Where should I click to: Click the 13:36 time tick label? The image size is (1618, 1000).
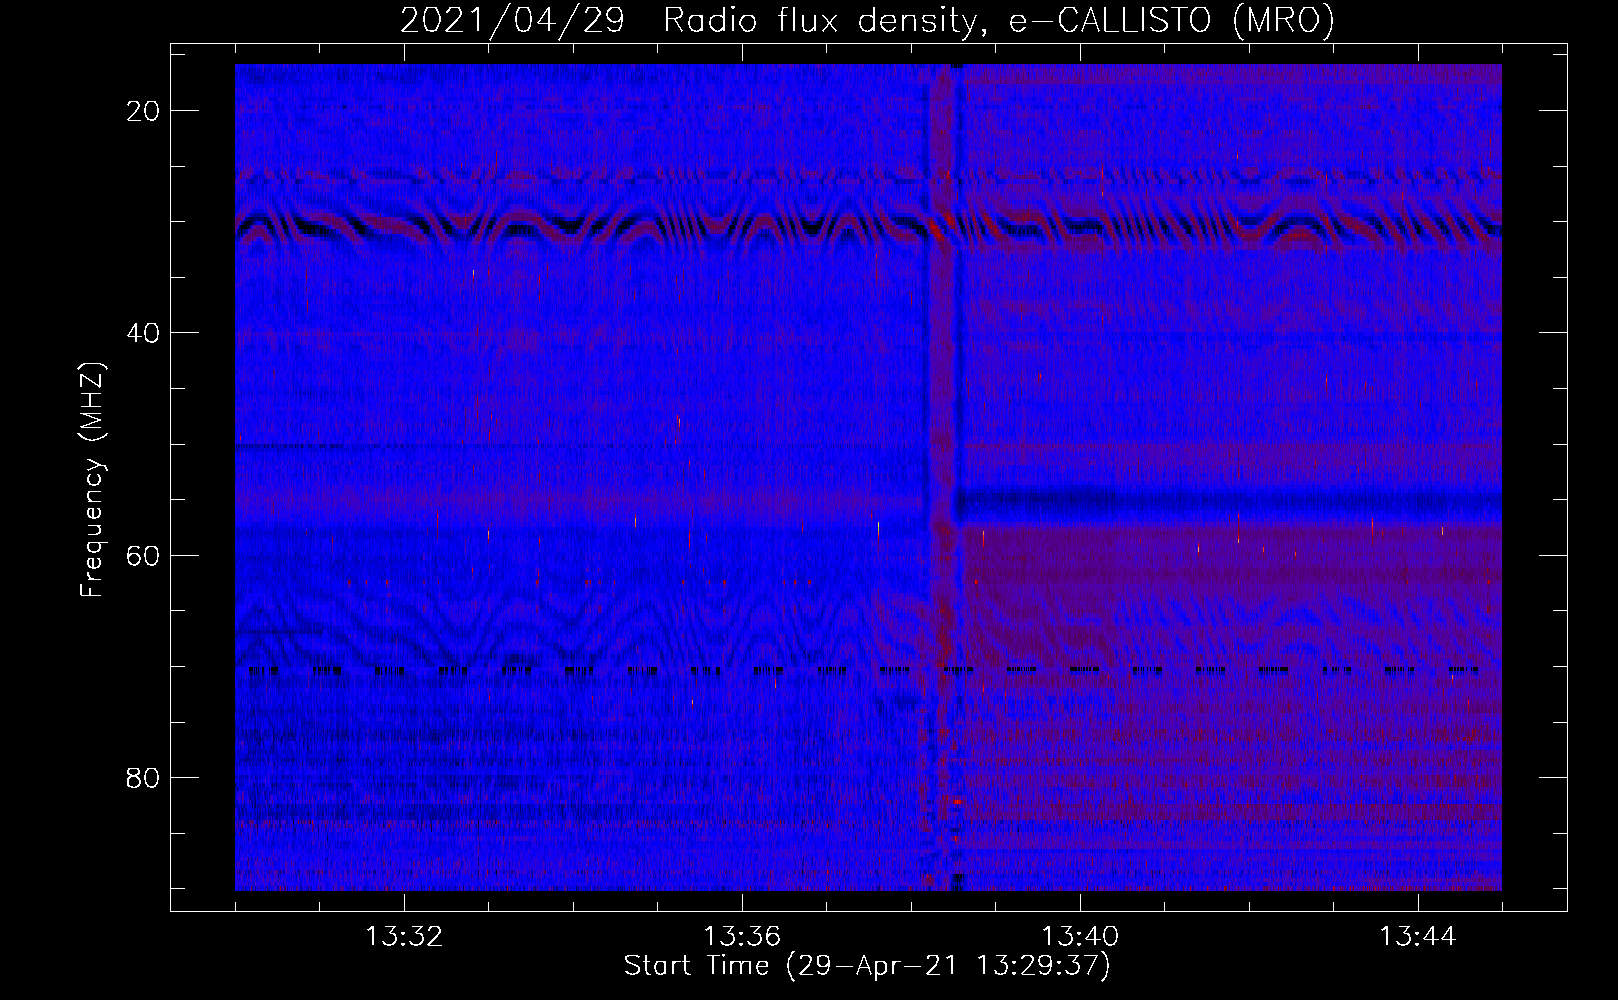pyautogui.click(x=742, y=937)
